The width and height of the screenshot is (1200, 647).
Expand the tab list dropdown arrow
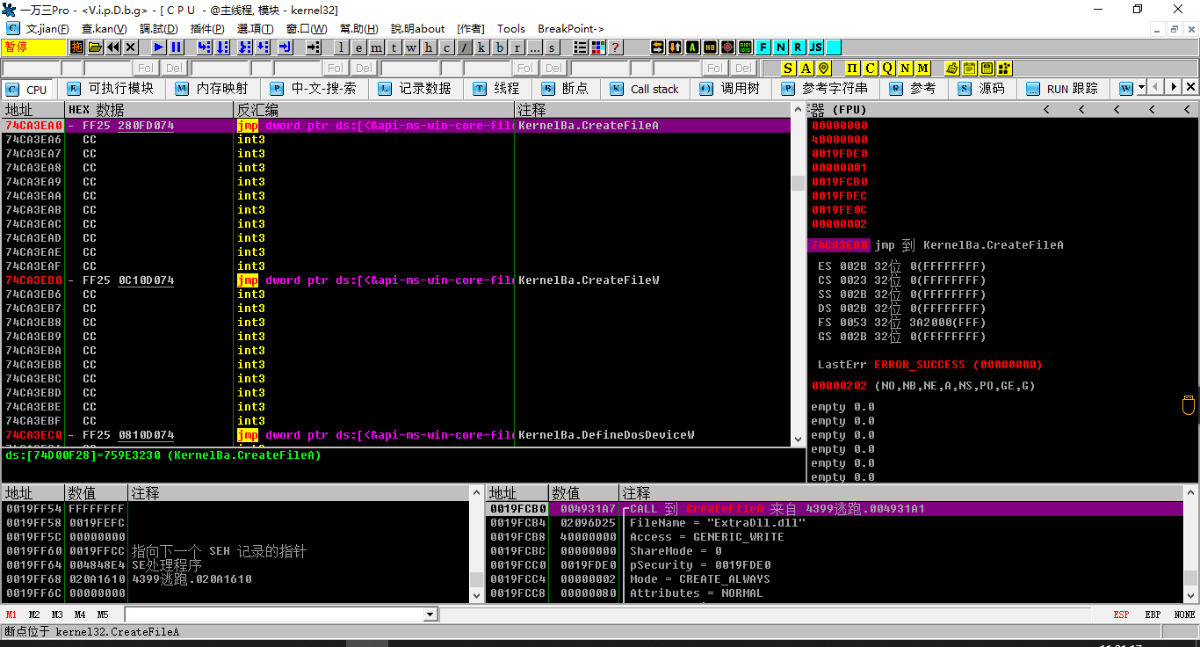click(1140, 88)
